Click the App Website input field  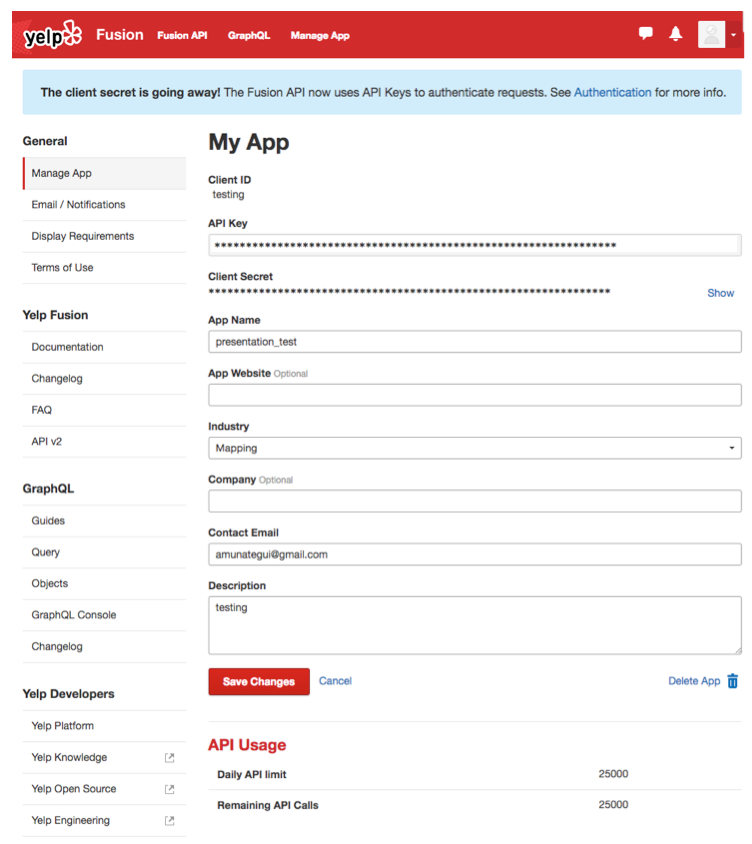[475, 395]
